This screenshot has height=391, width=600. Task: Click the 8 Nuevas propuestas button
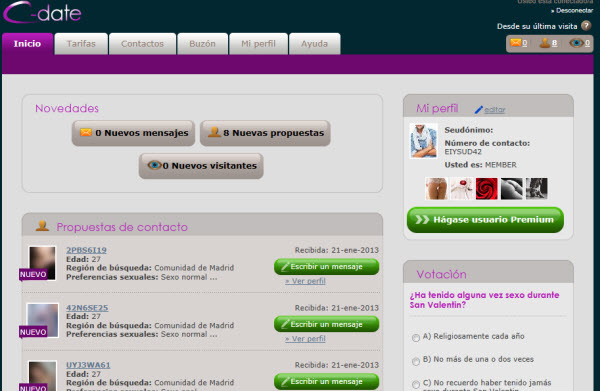tap(265, 133)
